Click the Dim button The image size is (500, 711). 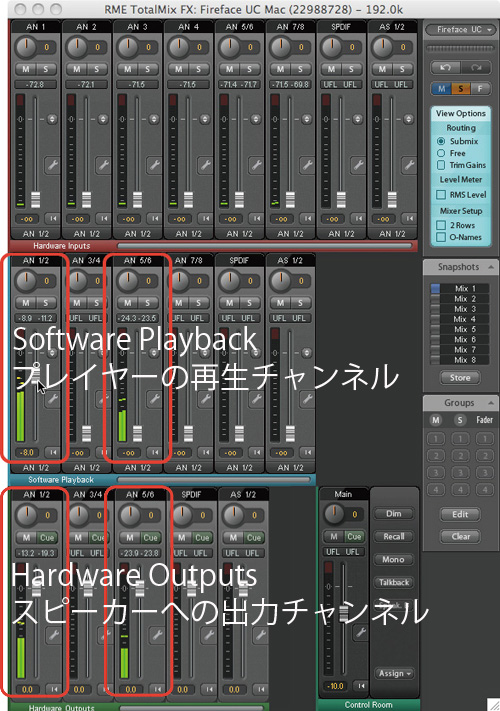(393, 514)
